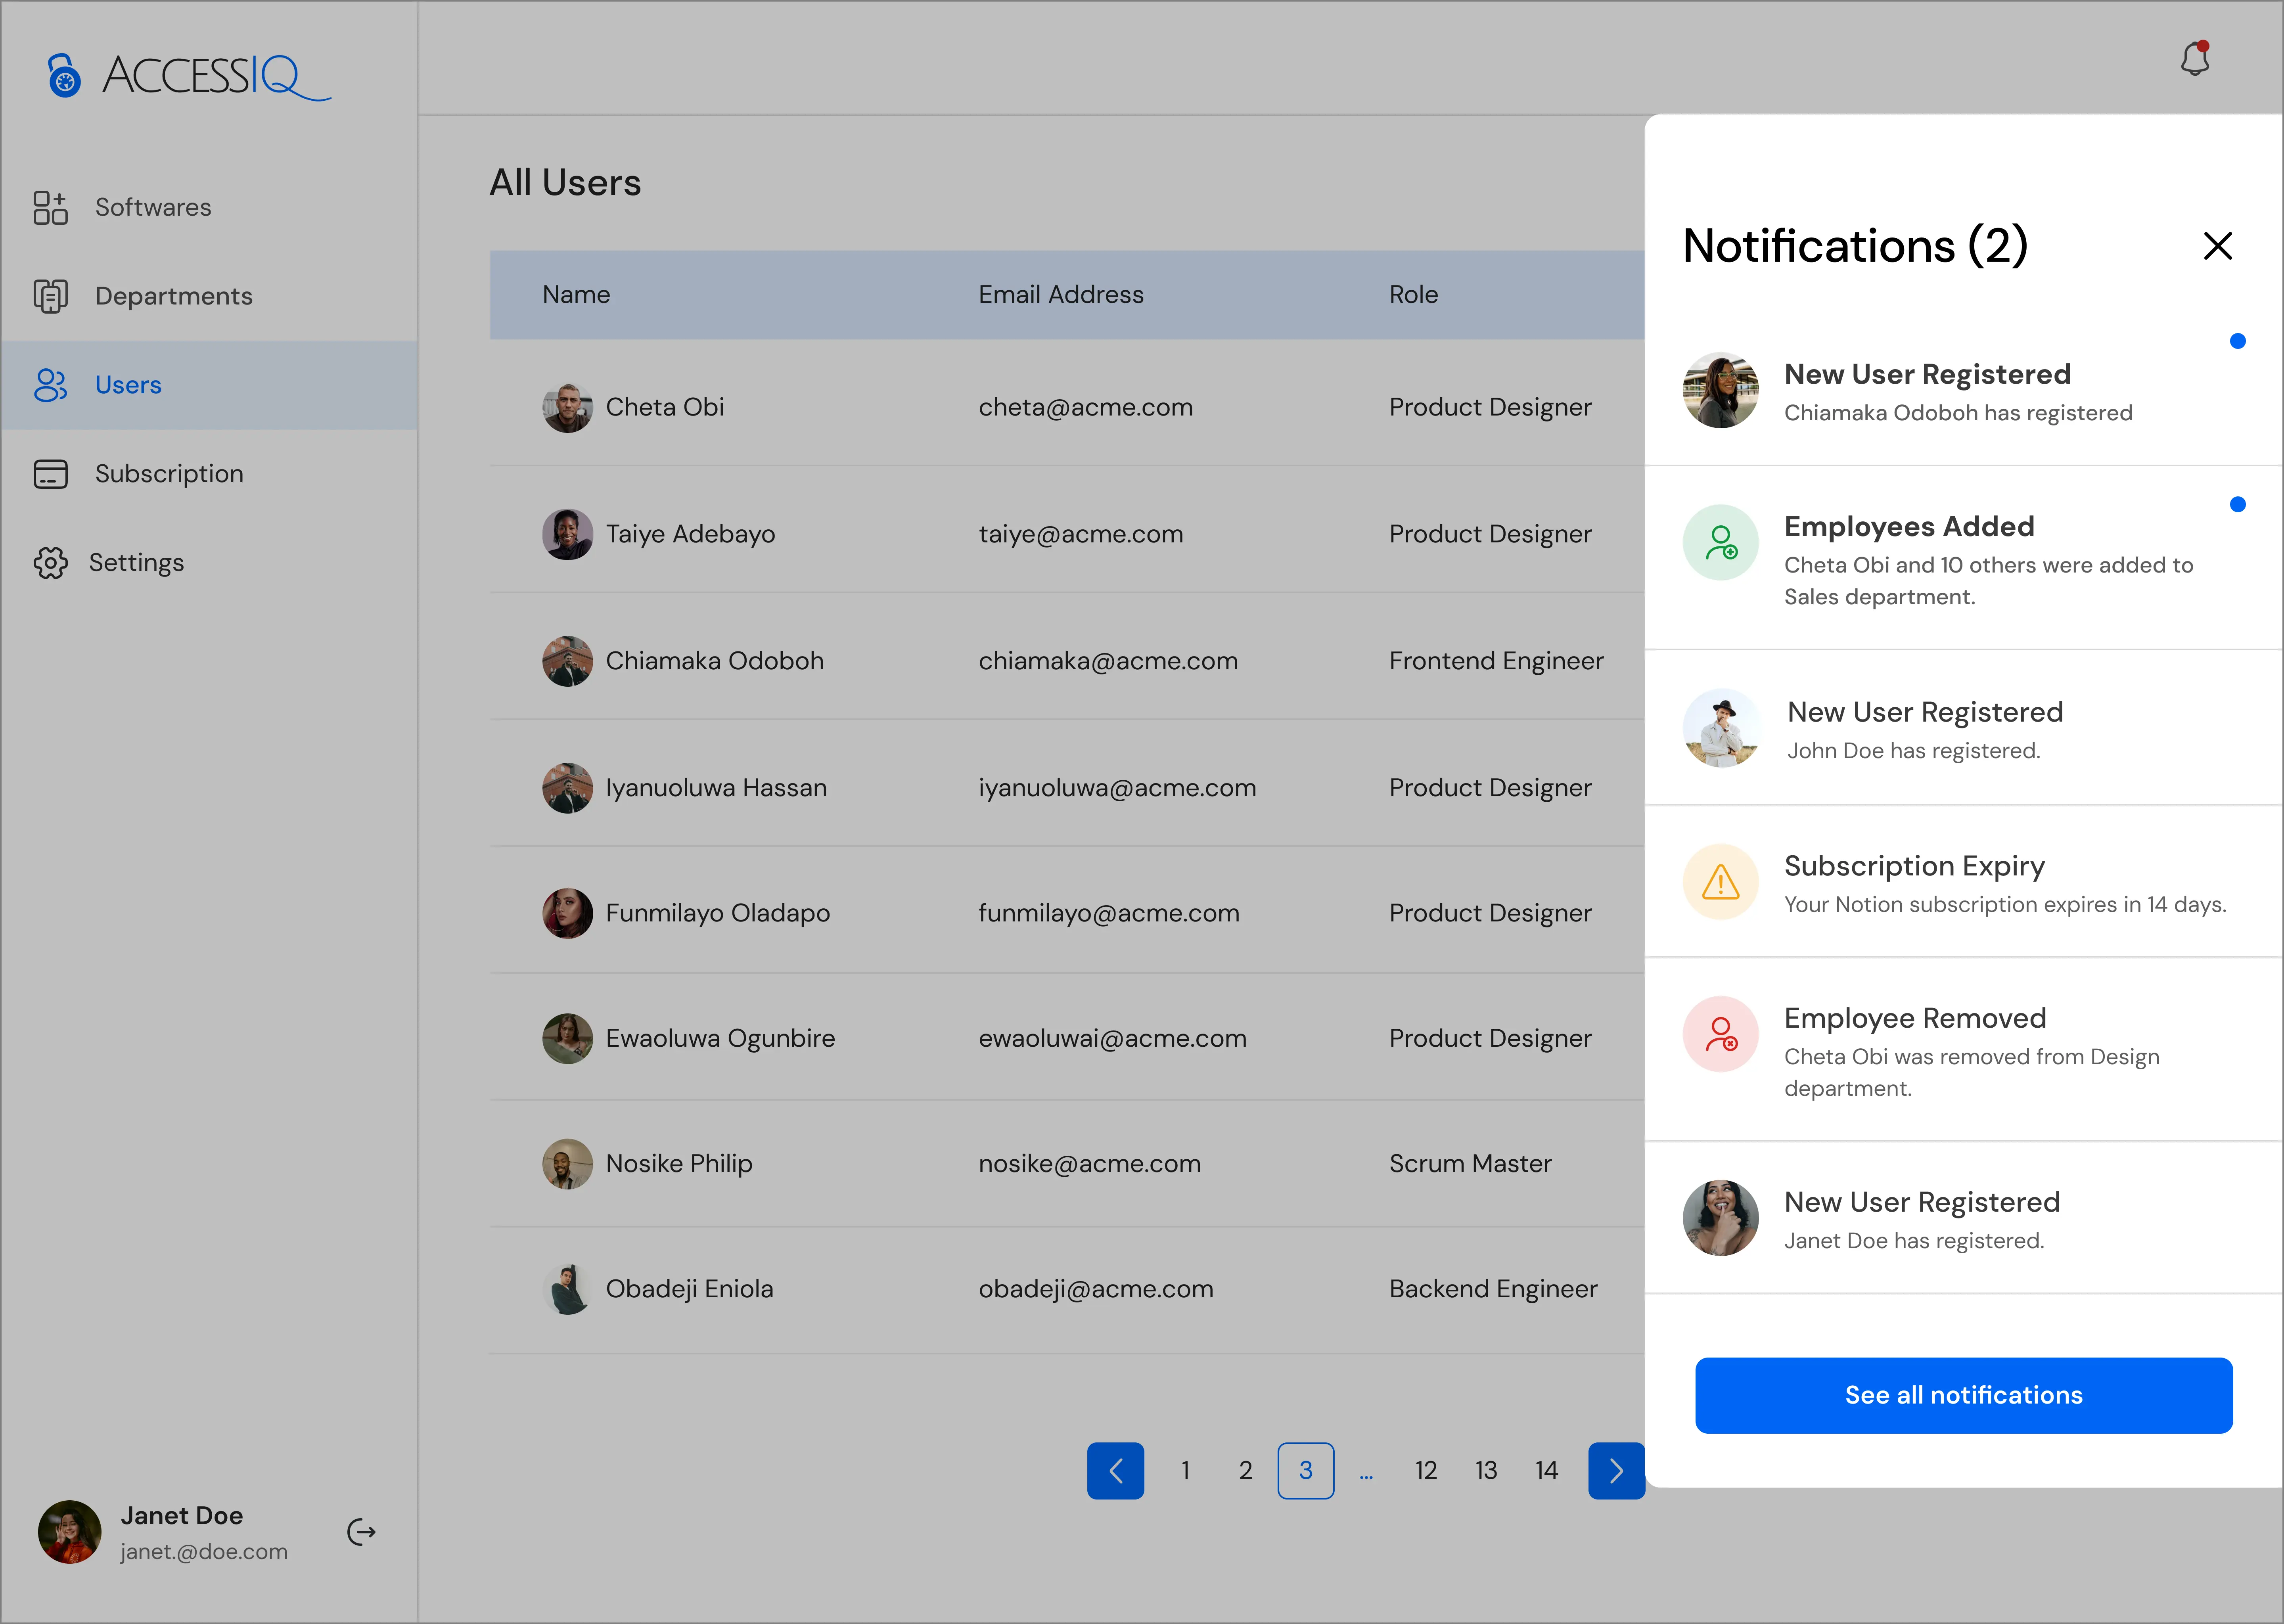Click the logout icon beside Janet Doe

click(x=361, y=1532)
